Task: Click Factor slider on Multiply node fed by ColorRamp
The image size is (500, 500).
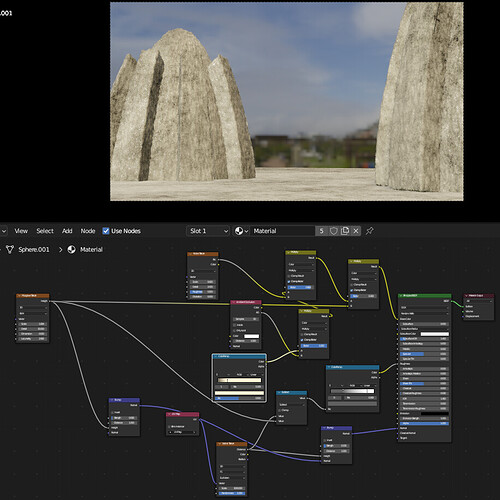Action: 314,346
